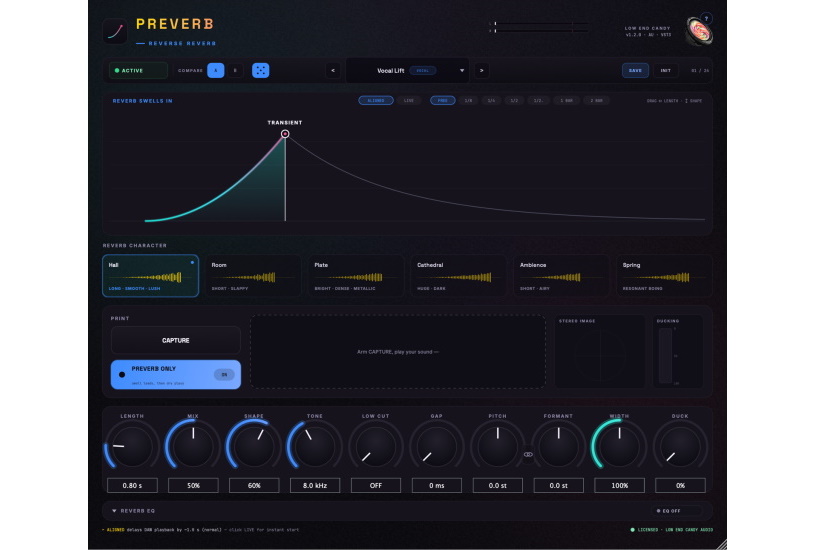
Task: Expand the REVERB EQ section
Action: click(133, 511)
